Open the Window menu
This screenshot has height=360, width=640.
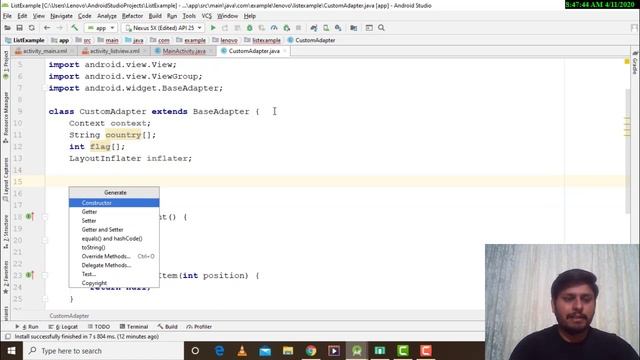227,16
